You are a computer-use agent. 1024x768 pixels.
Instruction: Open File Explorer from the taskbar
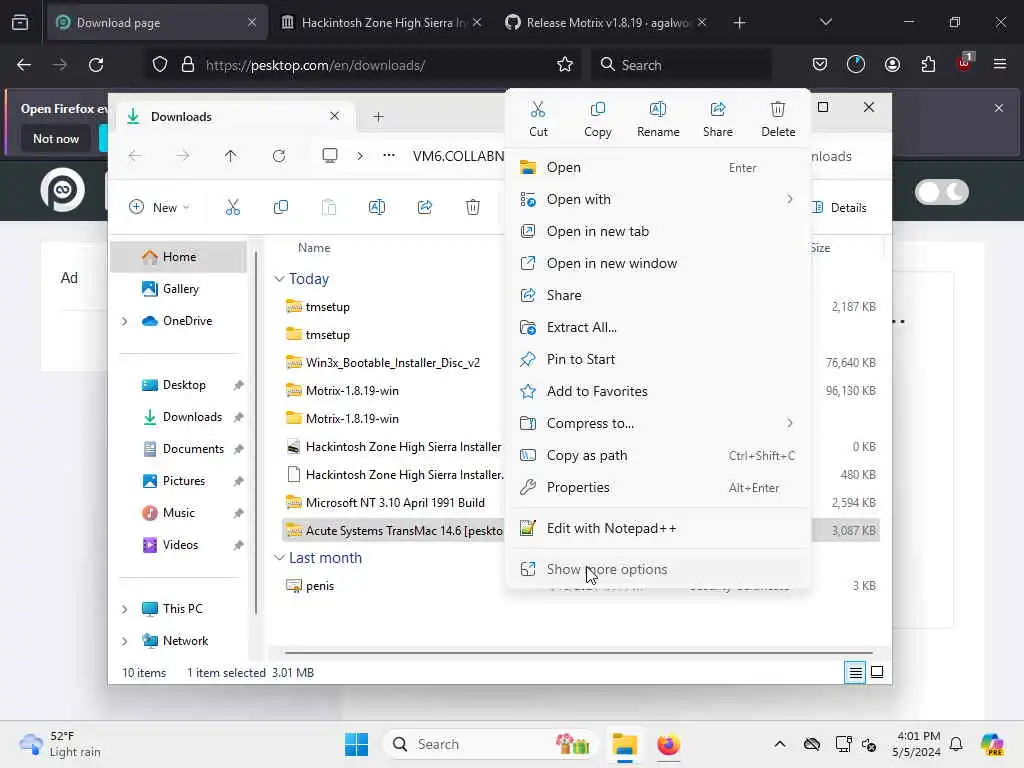point(624,744)
